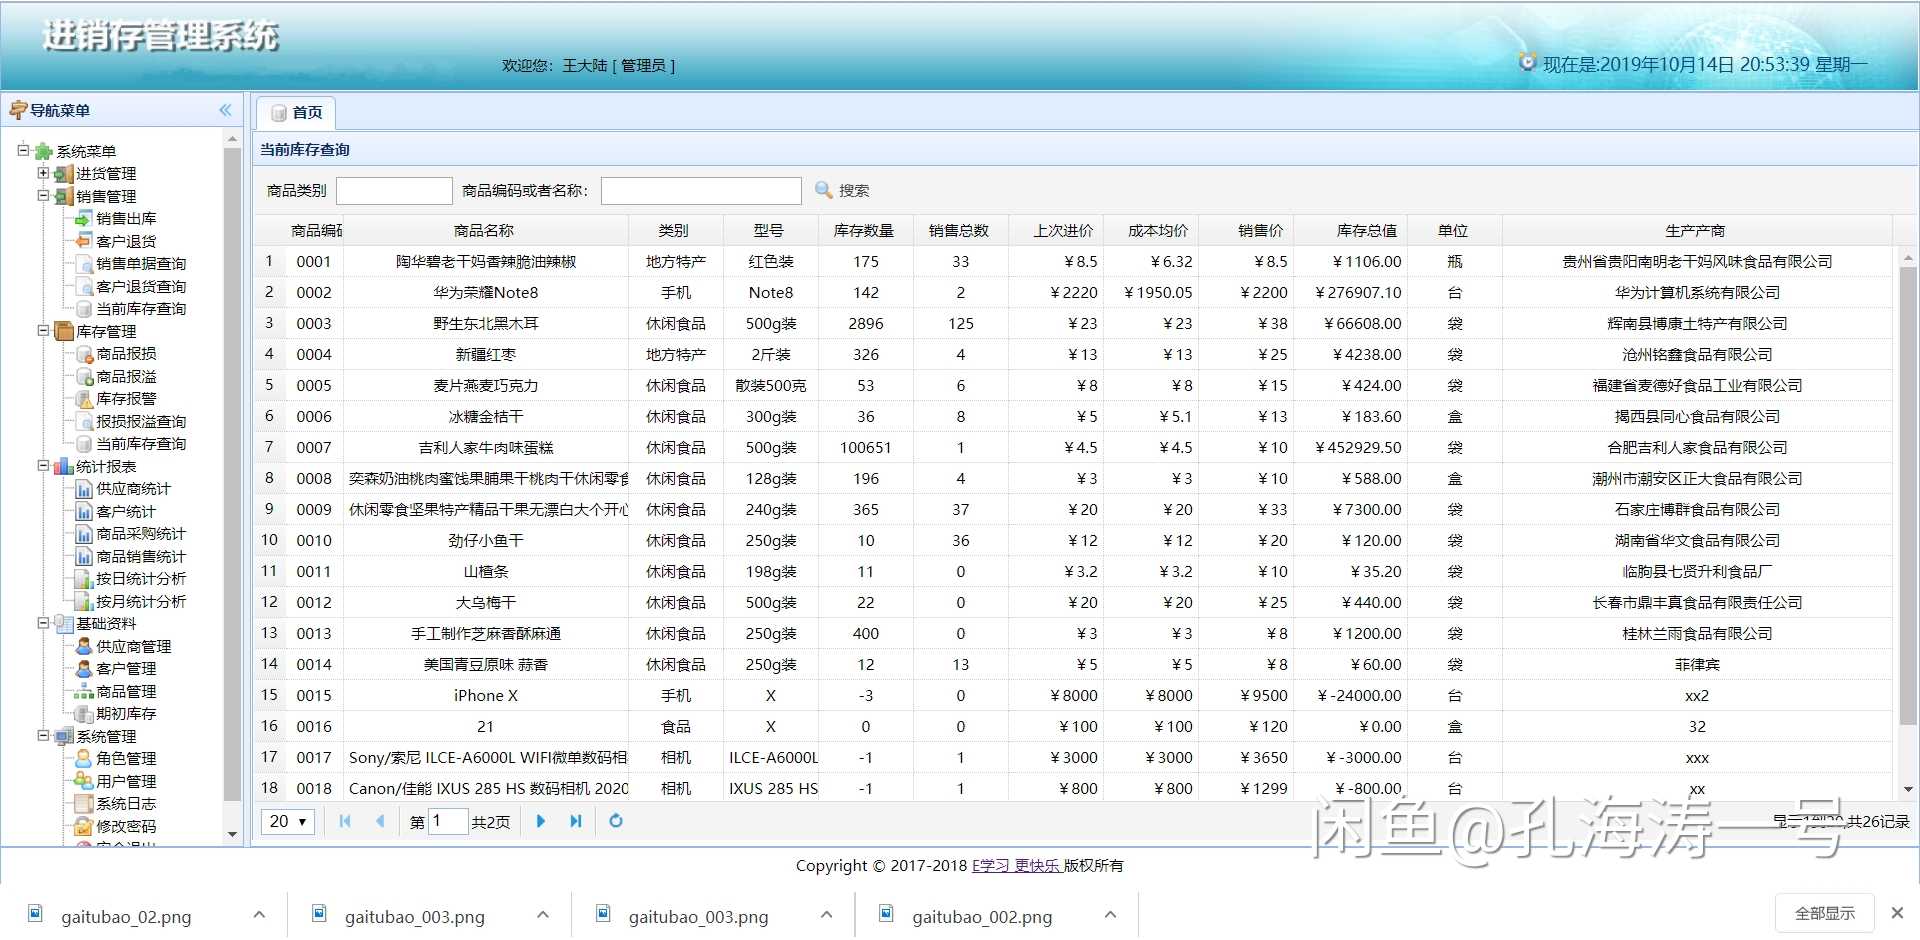Collapse the 销售管理 node

click(43, 195)
